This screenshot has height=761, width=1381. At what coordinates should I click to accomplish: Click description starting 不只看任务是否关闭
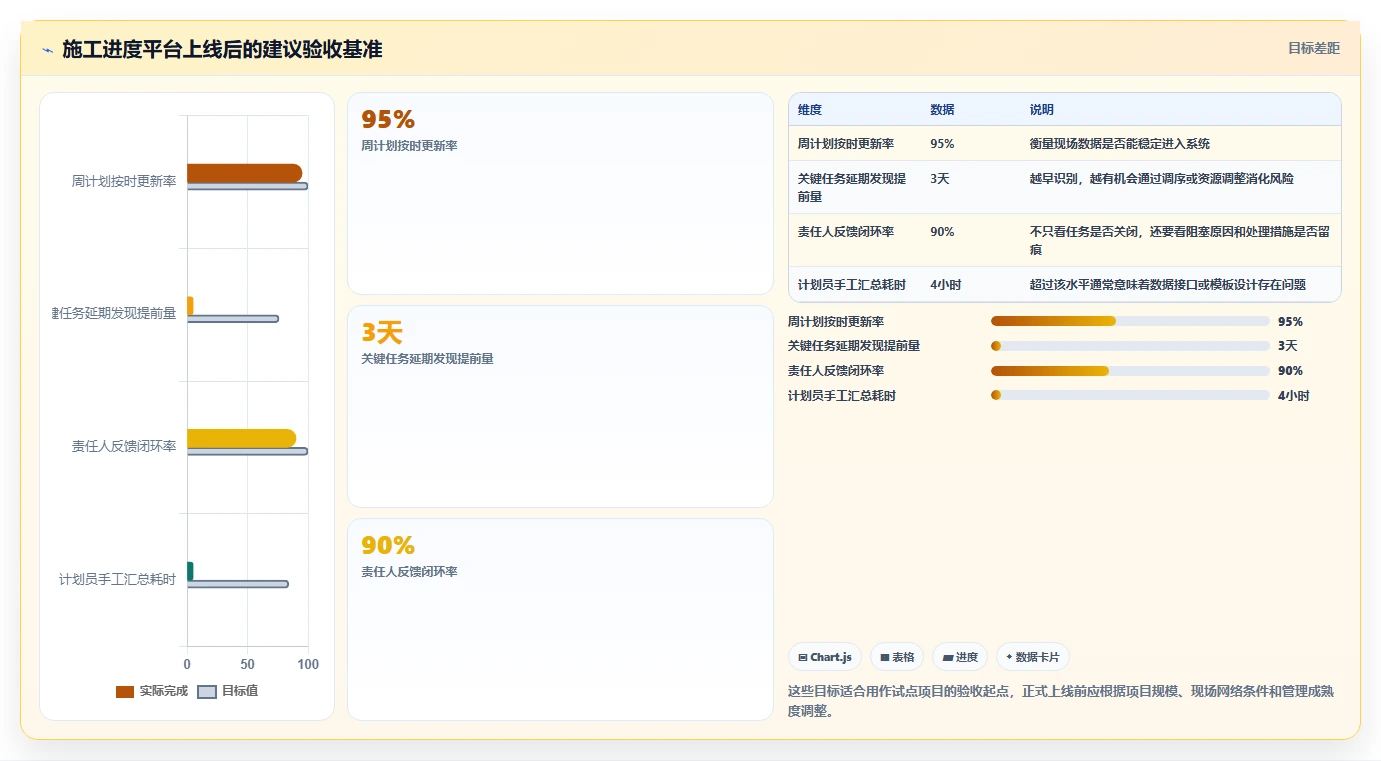1180,240
